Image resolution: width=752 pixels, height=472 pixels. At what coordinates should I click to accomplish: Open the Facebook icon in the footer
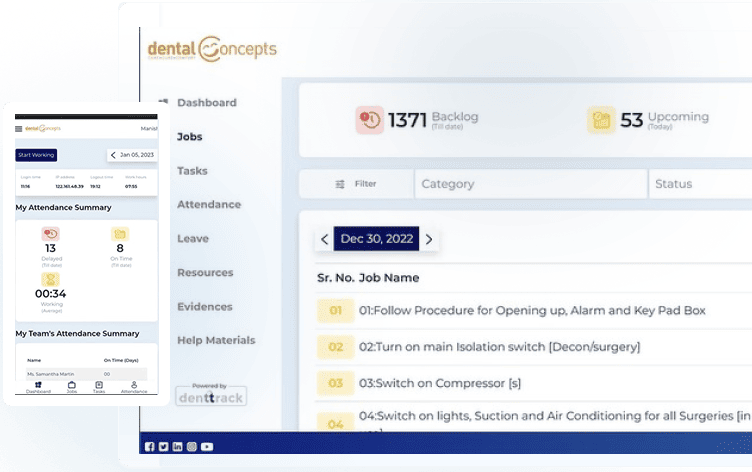[150, 446]
